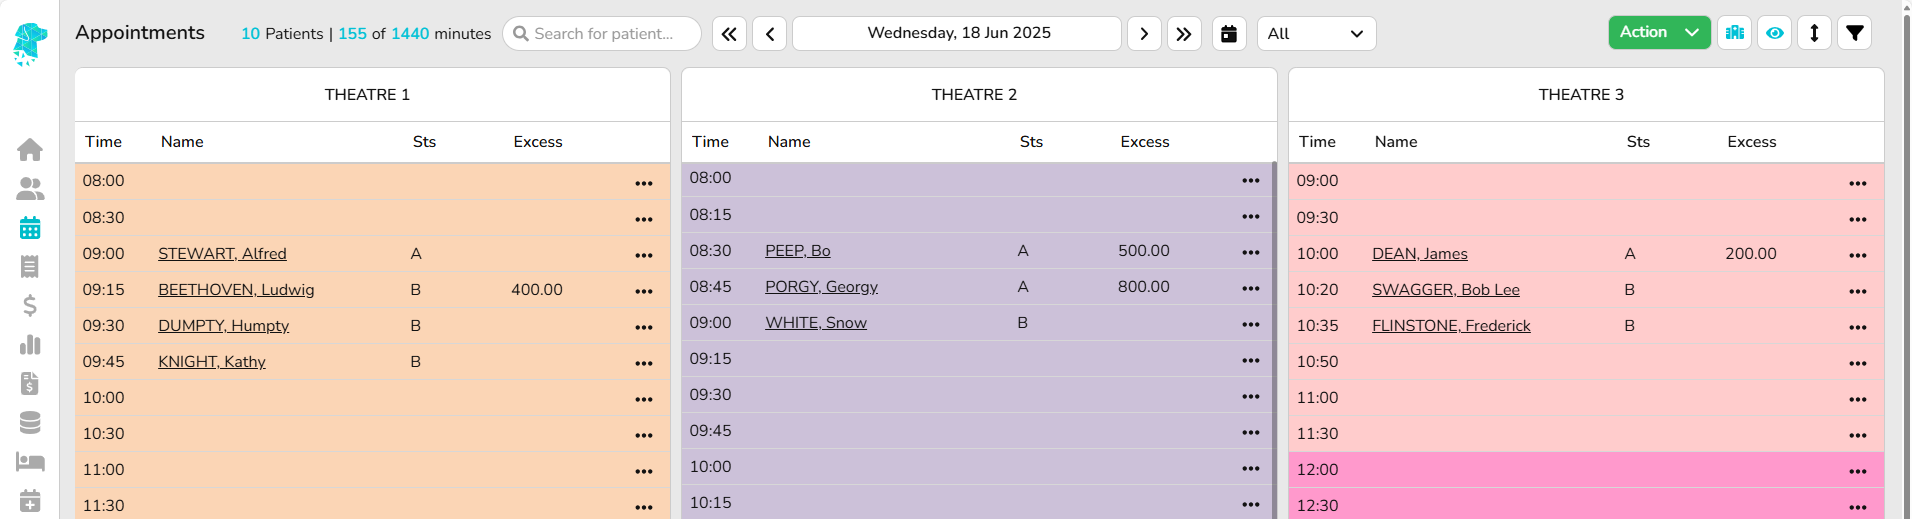Click the Theatre 2 vertical scrollbar
Image resolution: width=1912 pixels, height=519 pixels.
click(x=1274, y=340)
